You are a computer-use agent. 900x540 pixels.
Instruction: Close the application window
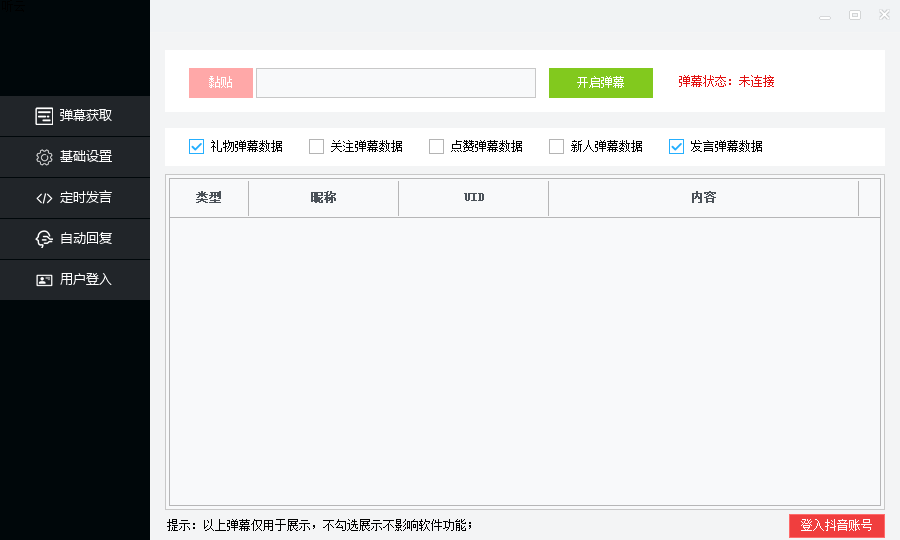pos(884,15)
